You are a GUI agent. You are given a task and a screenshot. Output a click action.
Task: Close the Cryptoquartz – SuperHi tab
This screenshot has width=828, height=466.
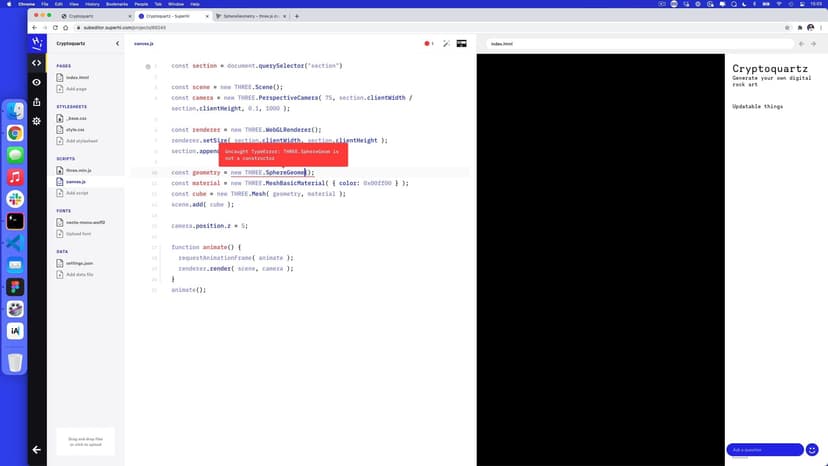(x=207, y=16)
